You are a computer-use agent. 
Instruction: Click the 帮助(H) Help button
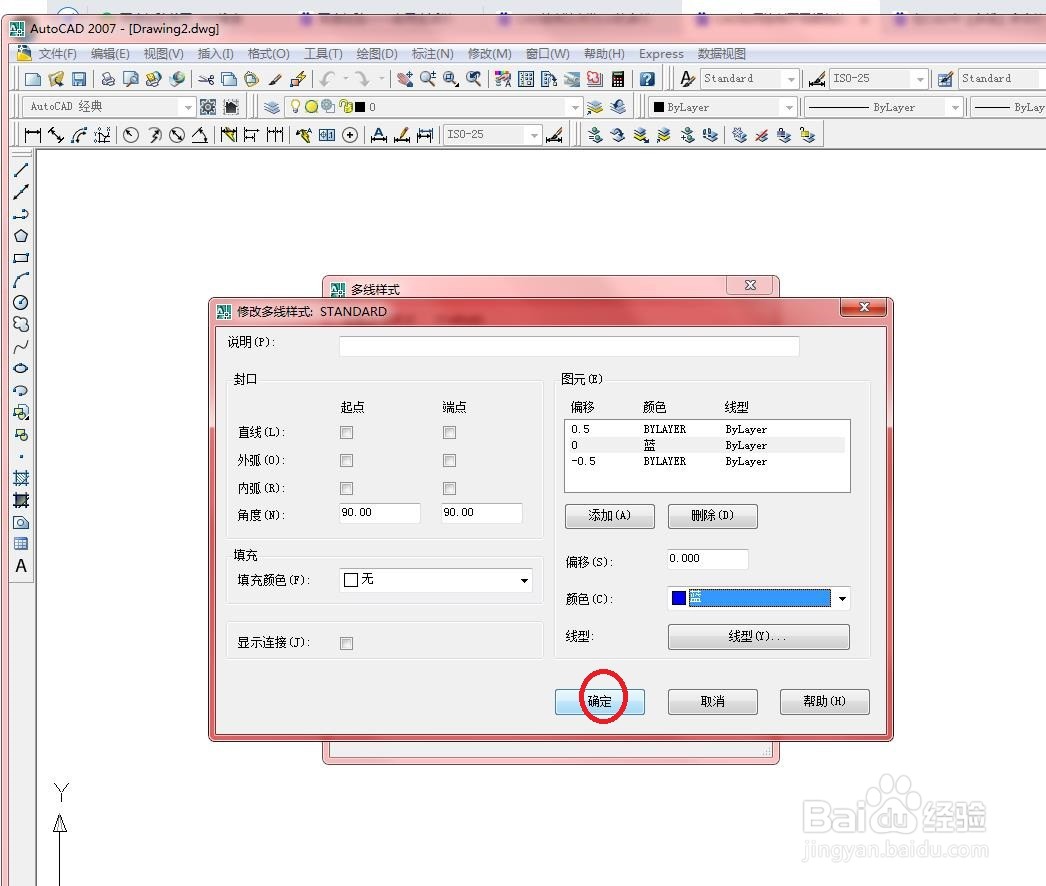pos(825,702)
